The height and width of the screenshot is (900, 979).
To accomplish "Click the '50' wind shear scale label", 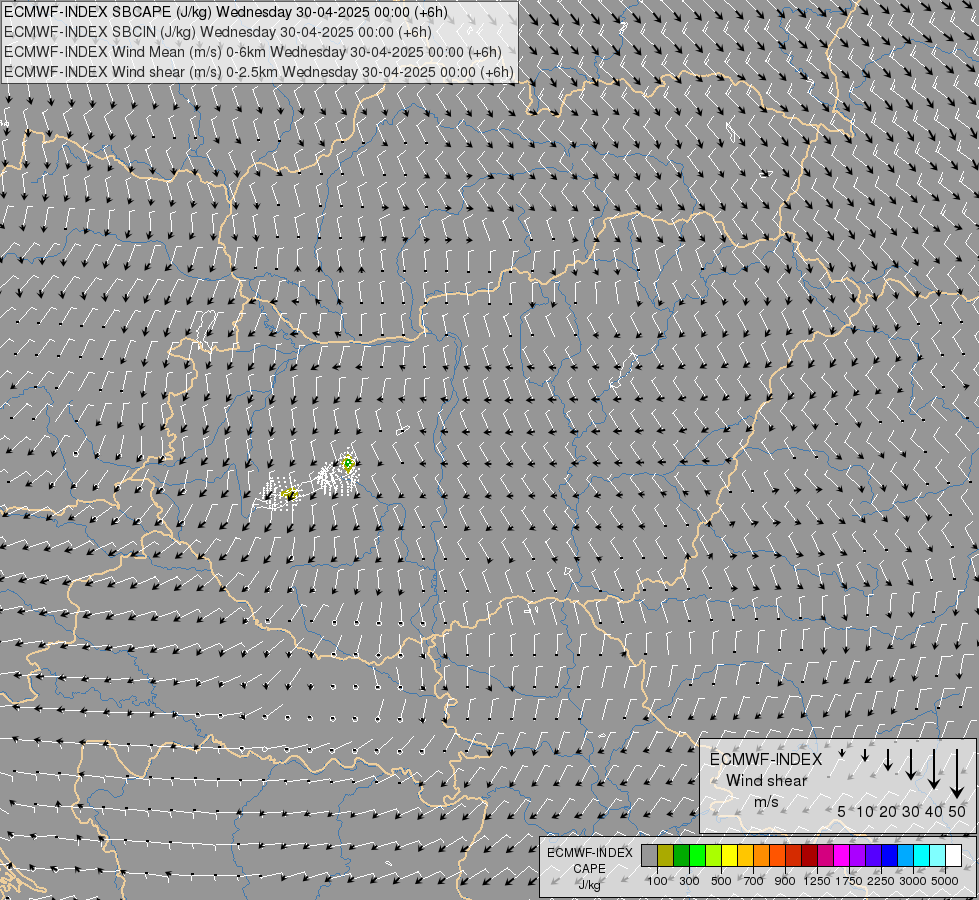I will coord(957,811).
